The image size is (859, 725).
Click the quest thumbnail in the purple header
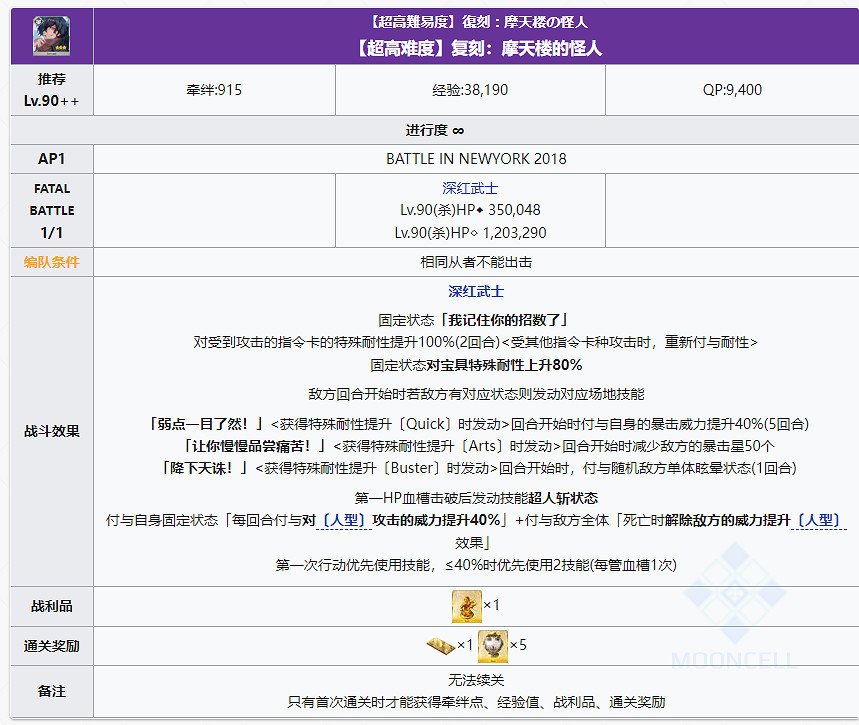pyautogui.click(x=51, y=33)
